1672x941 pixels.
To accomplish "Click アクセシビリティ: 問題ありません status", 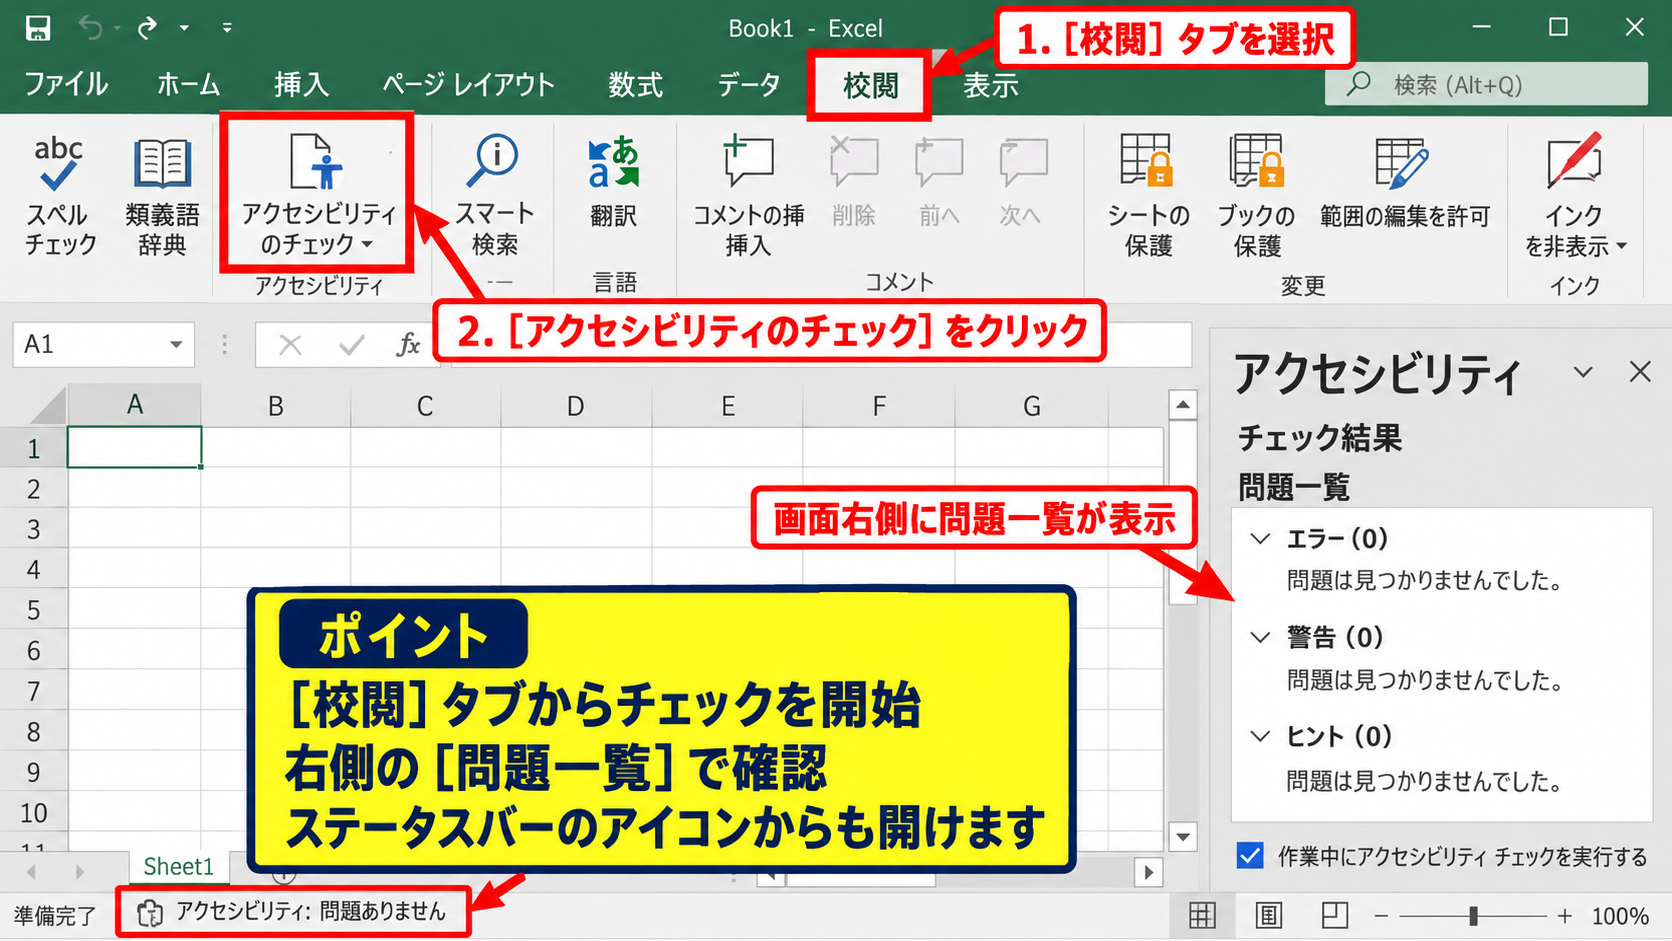I will 293,912.
